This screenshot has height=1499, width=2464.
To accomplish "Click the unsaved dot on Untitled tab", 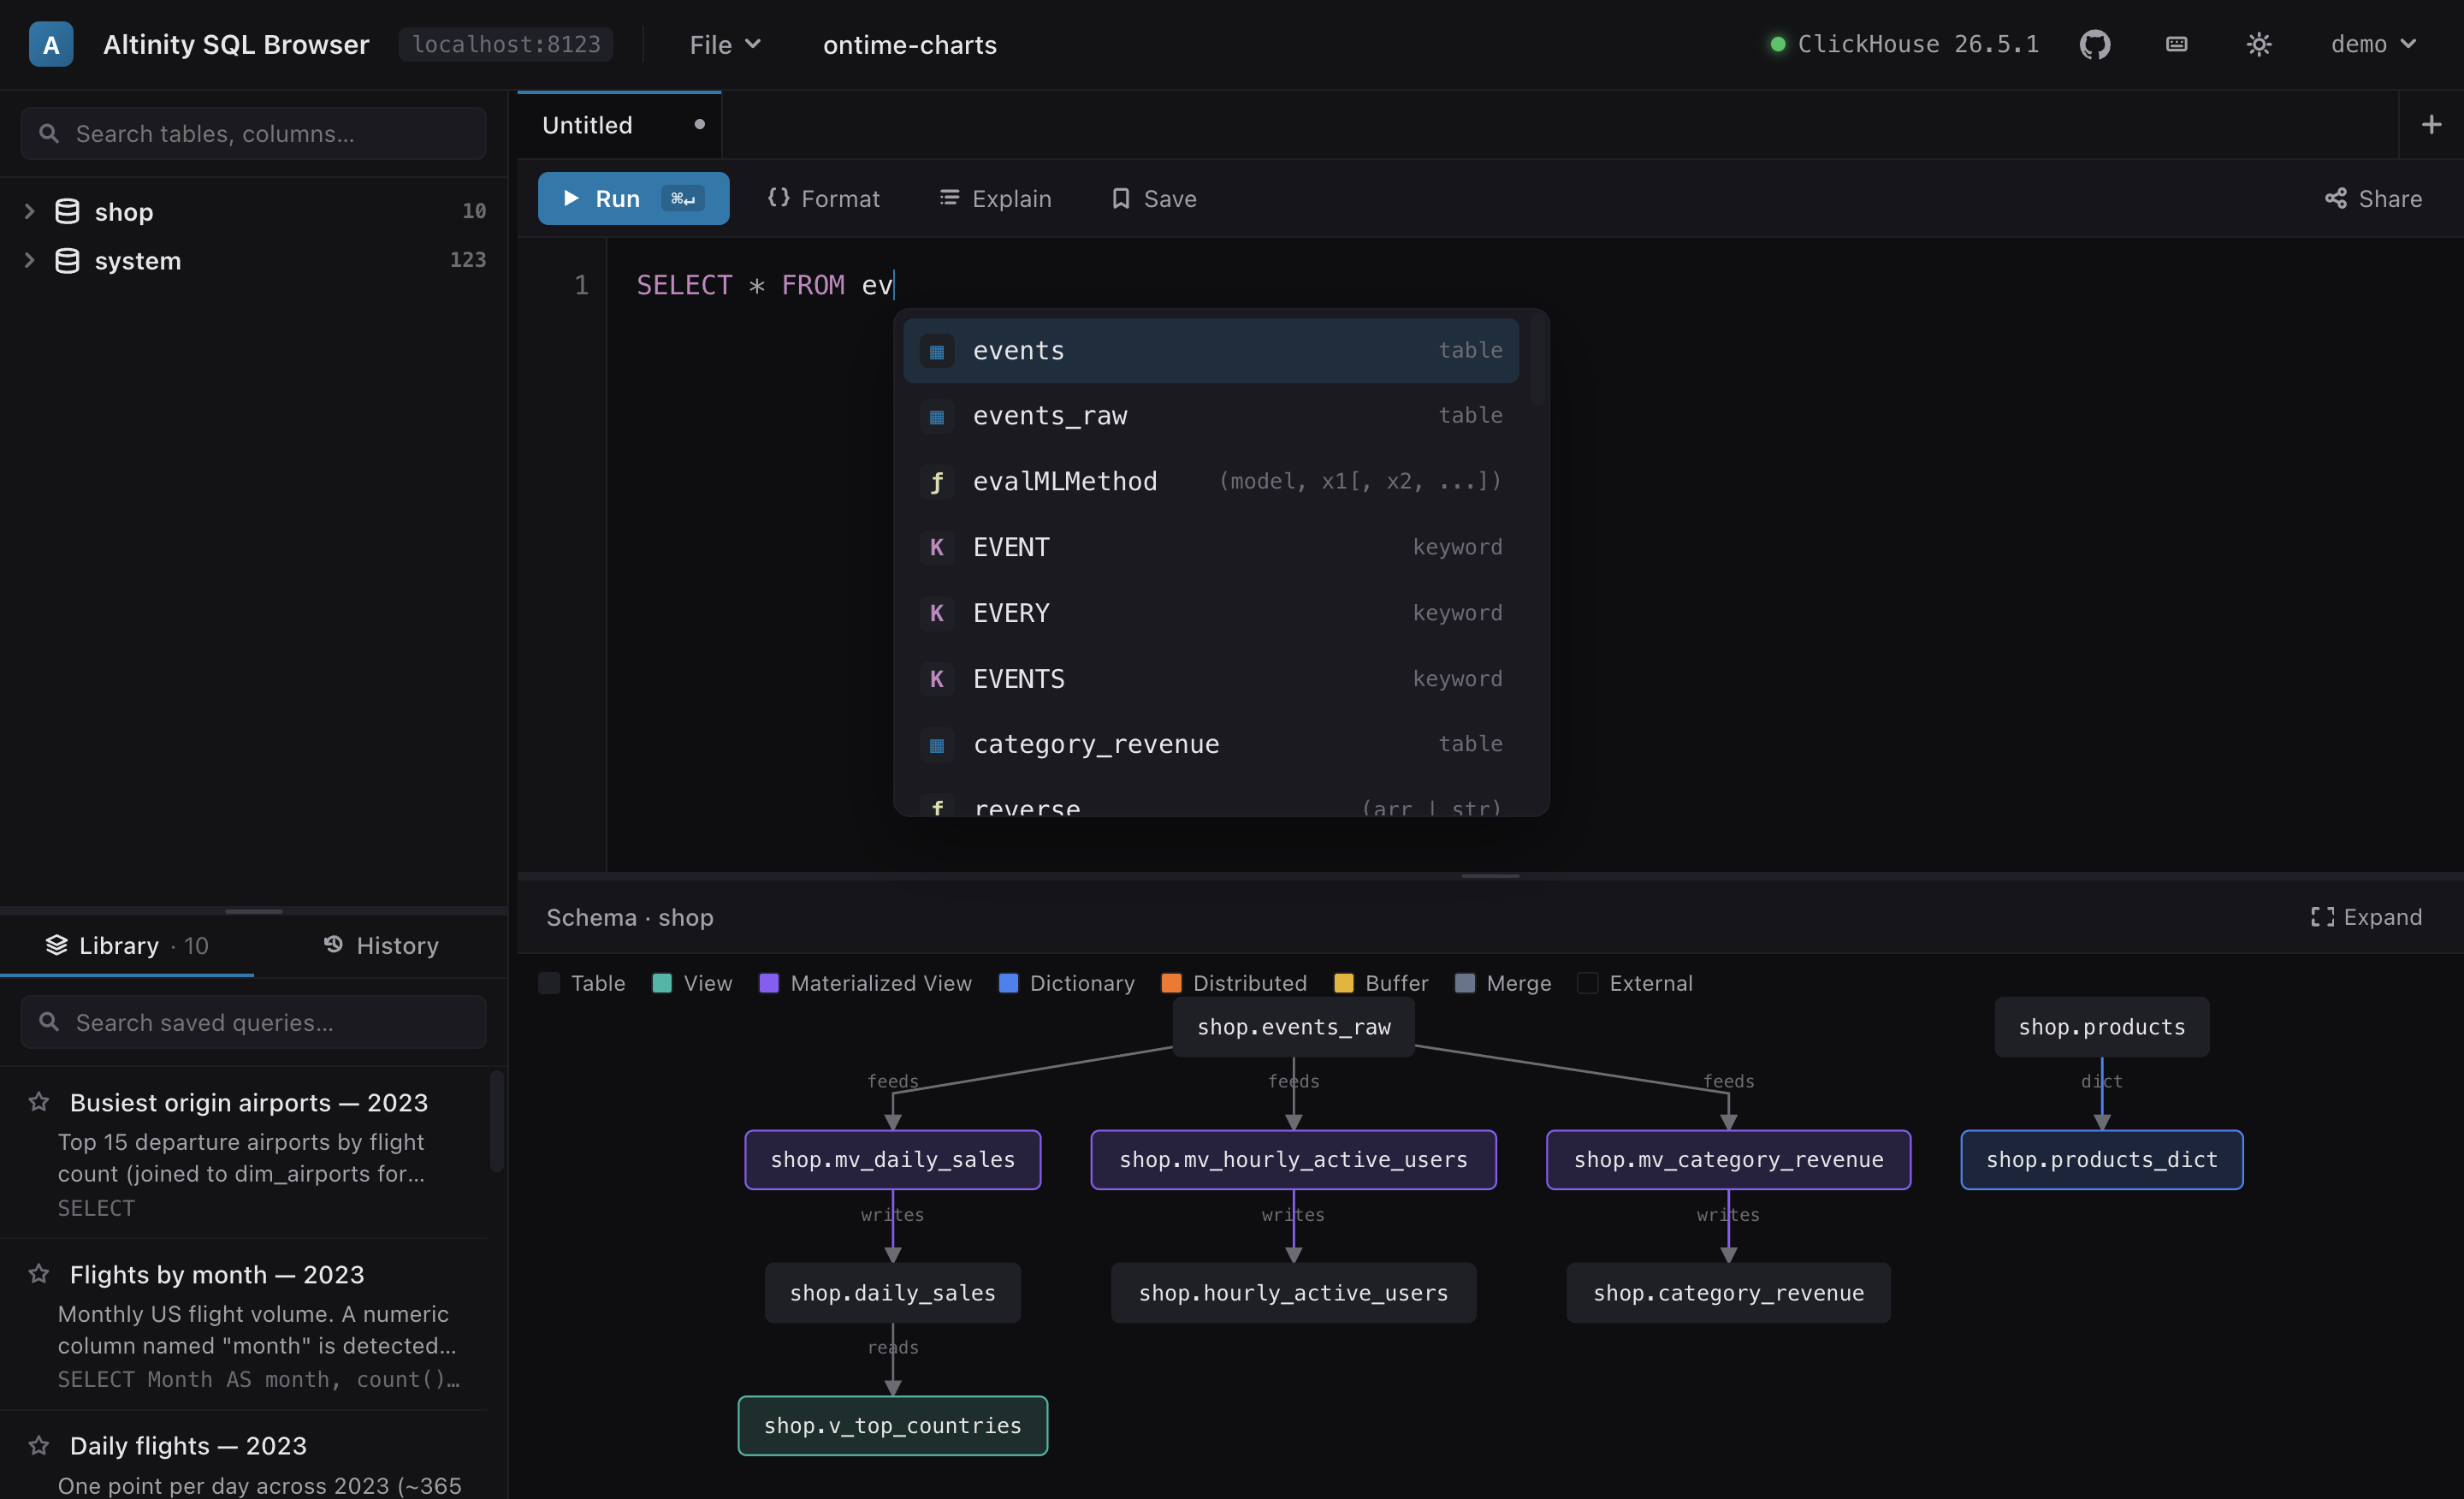I will [x=699, y=124].
